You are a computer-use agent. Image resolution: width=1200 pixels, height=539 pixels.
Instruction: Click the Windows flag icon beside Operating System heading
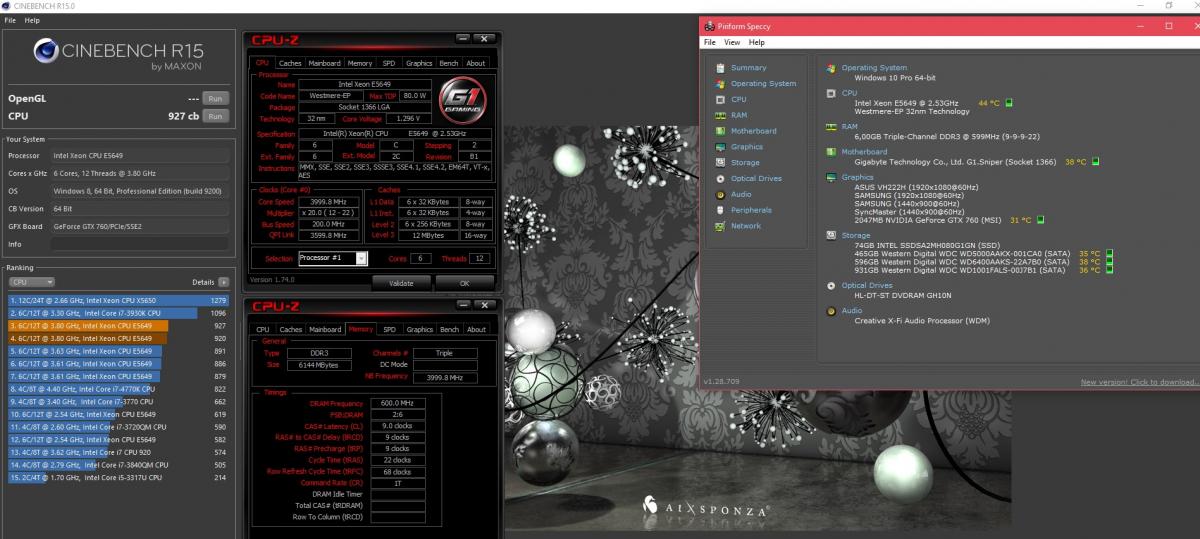pos(831,68)
